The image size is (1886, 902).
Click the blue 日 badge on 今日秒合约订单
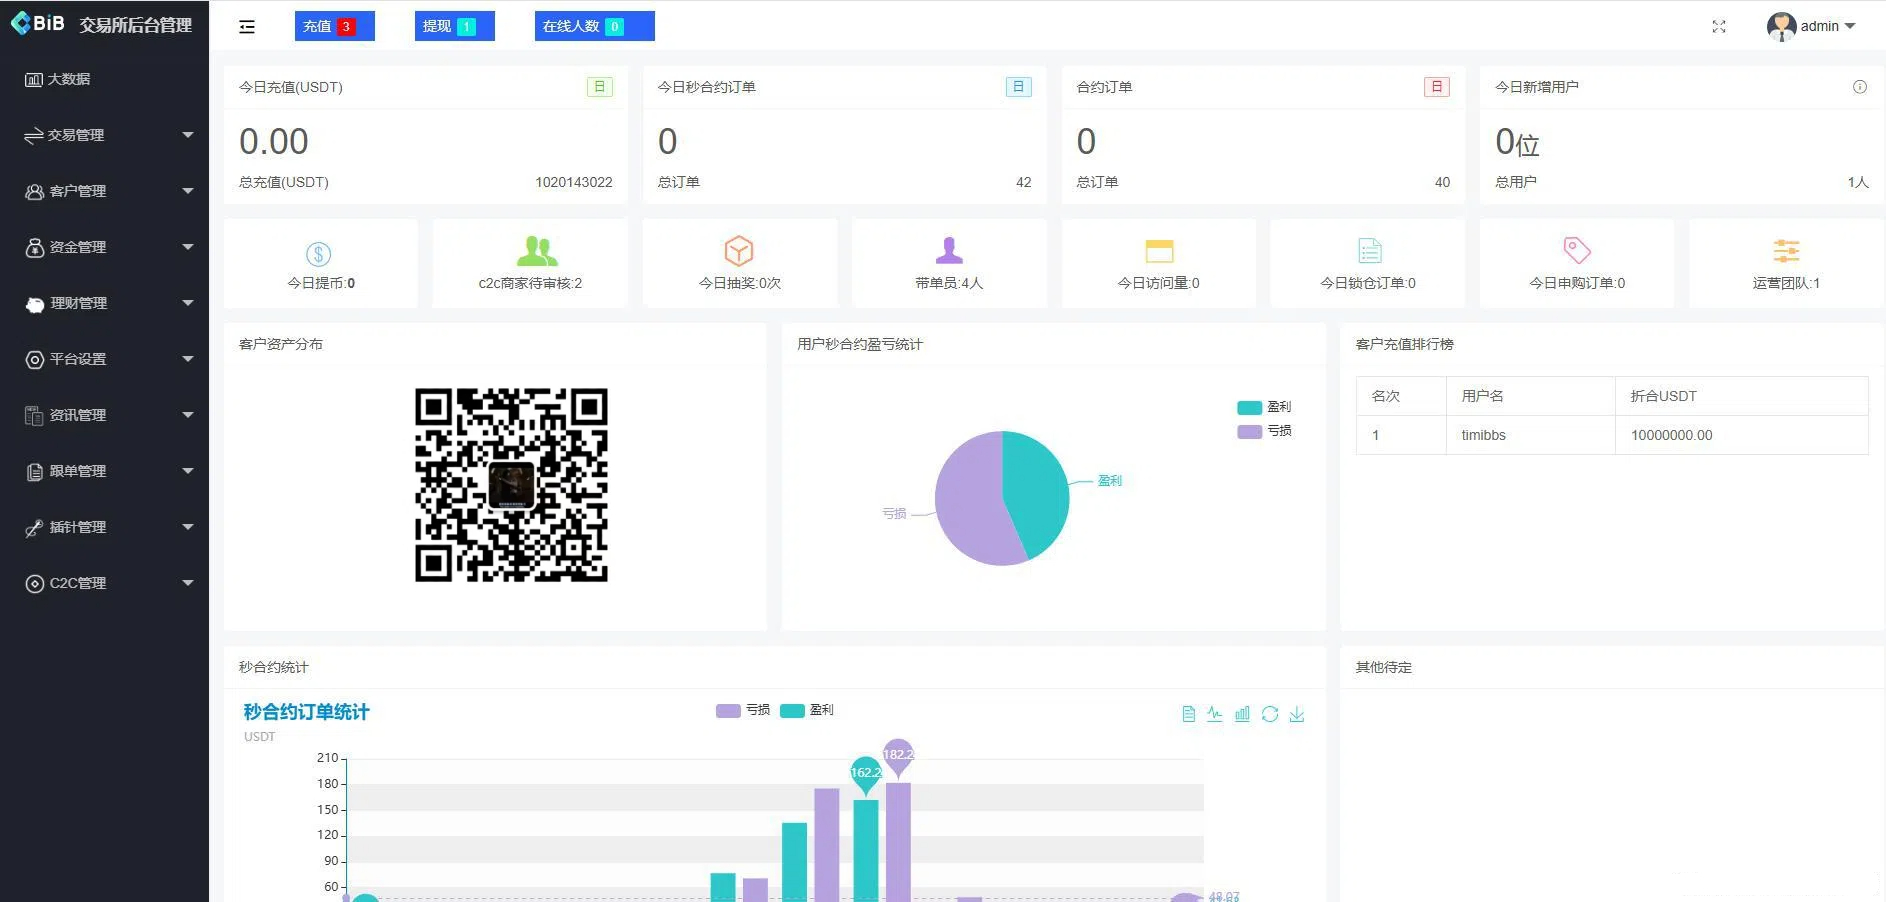tap(1018, 87)
